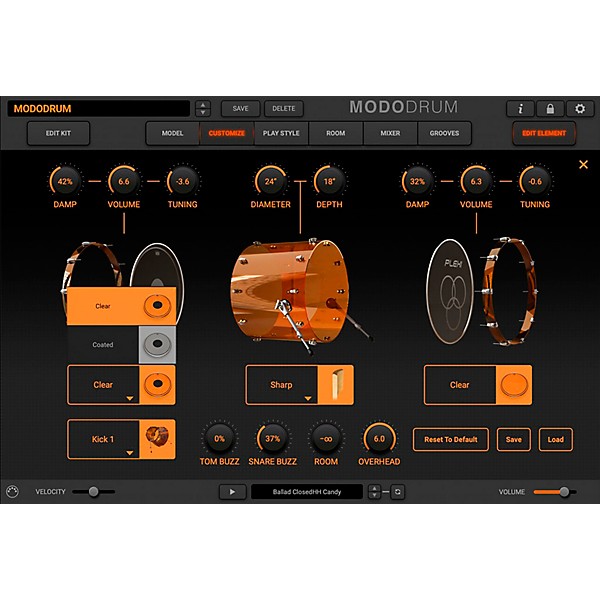The image size is (600, 600).
Task: Close the edit element view with the X
Action: [583, 165]
